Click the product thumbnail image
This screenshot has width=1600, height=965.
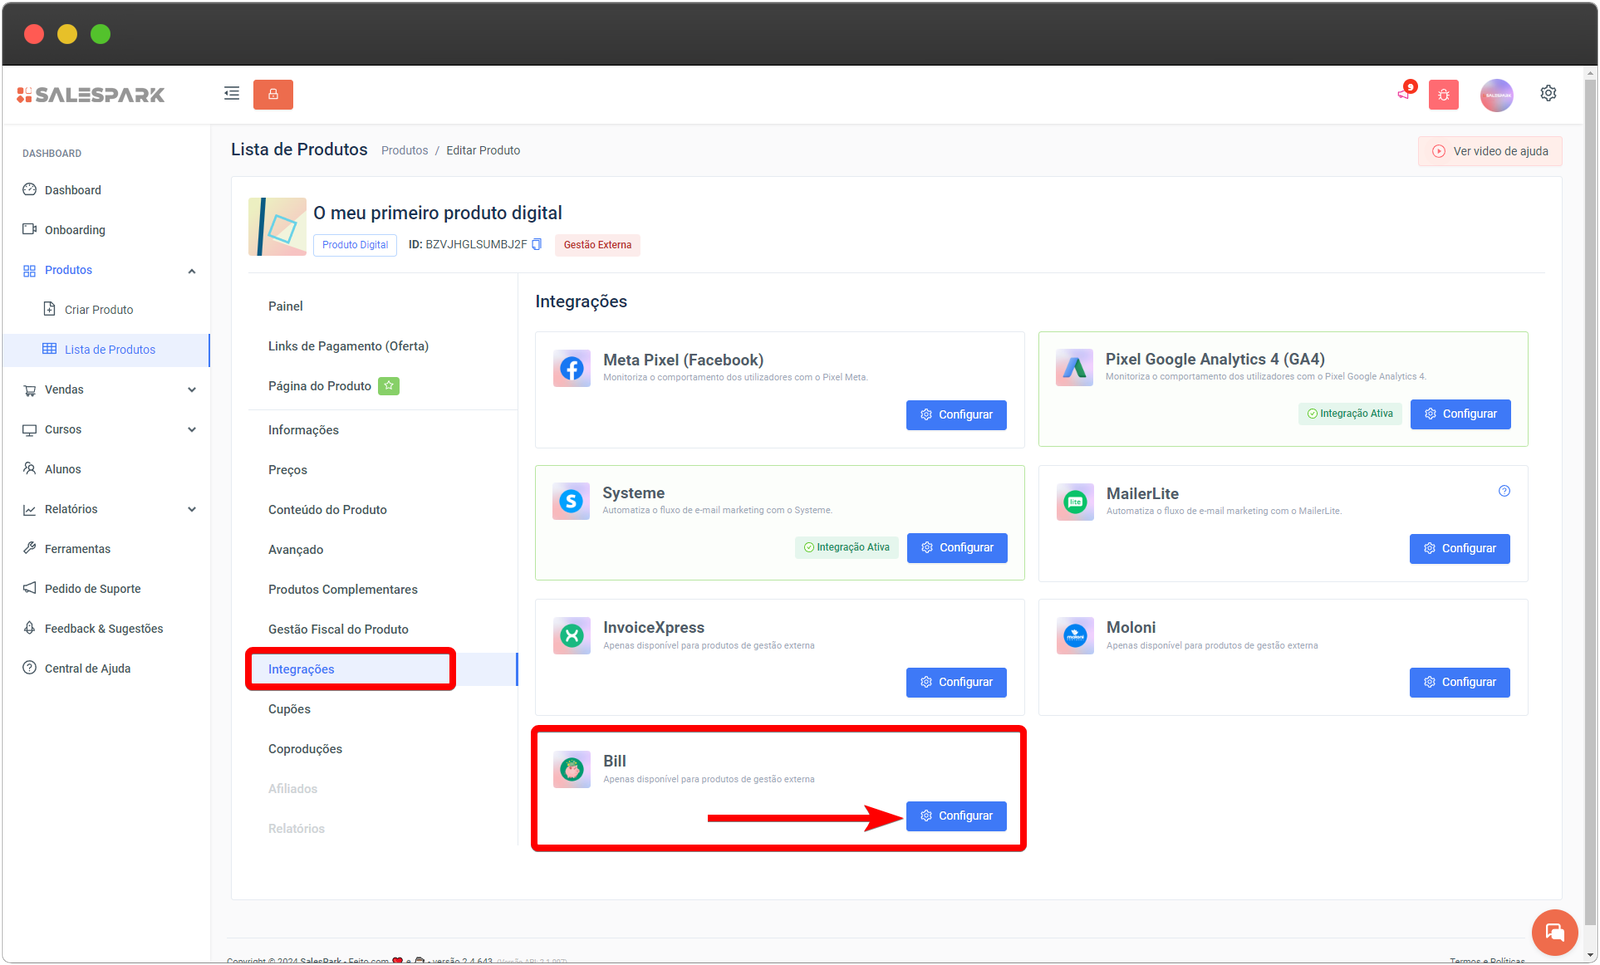point(277,227)
